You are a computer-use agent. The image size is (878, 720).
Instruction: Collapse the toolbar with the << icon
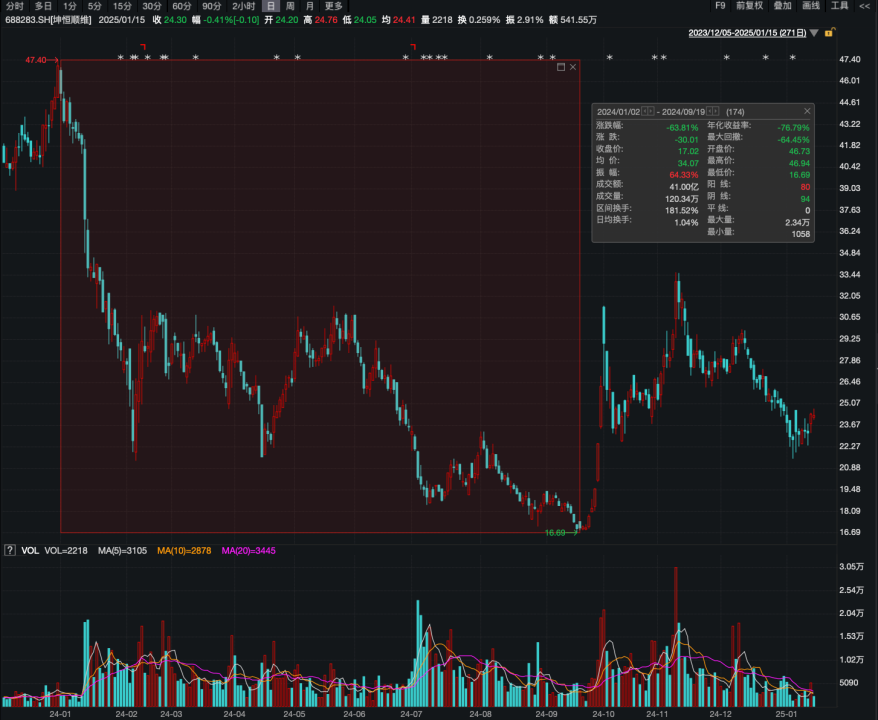866,6
